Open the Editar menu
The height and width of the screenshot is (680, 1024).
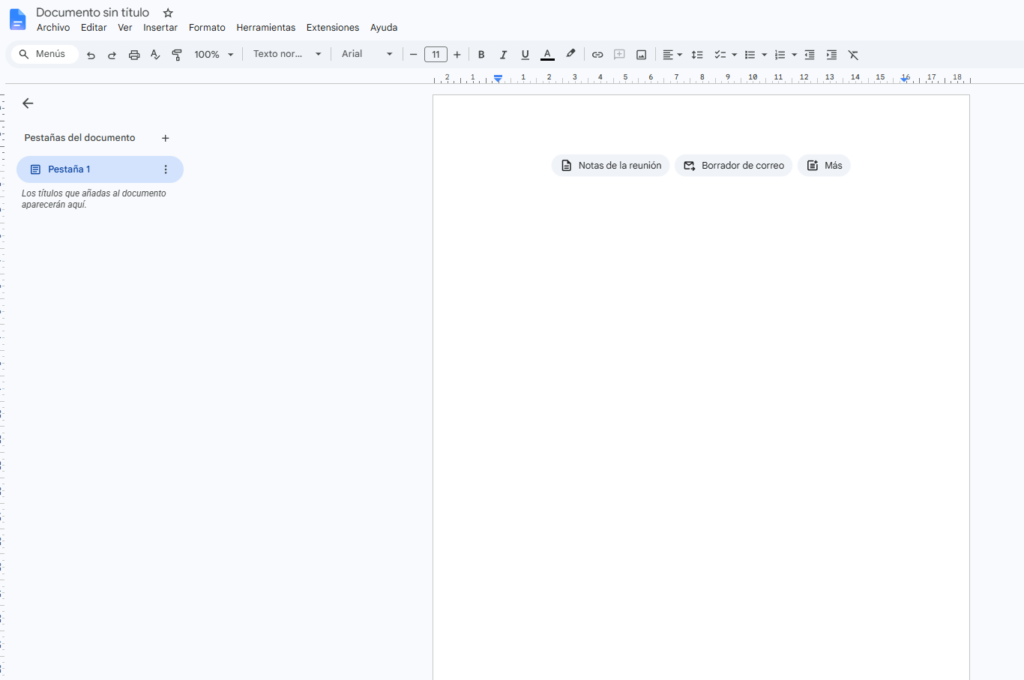(93, 27)
